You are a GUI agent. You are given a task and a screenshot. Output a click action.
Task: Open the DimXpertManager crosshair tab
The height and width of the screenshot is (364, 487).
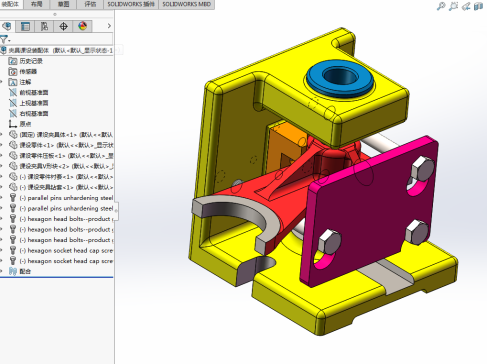63,26
